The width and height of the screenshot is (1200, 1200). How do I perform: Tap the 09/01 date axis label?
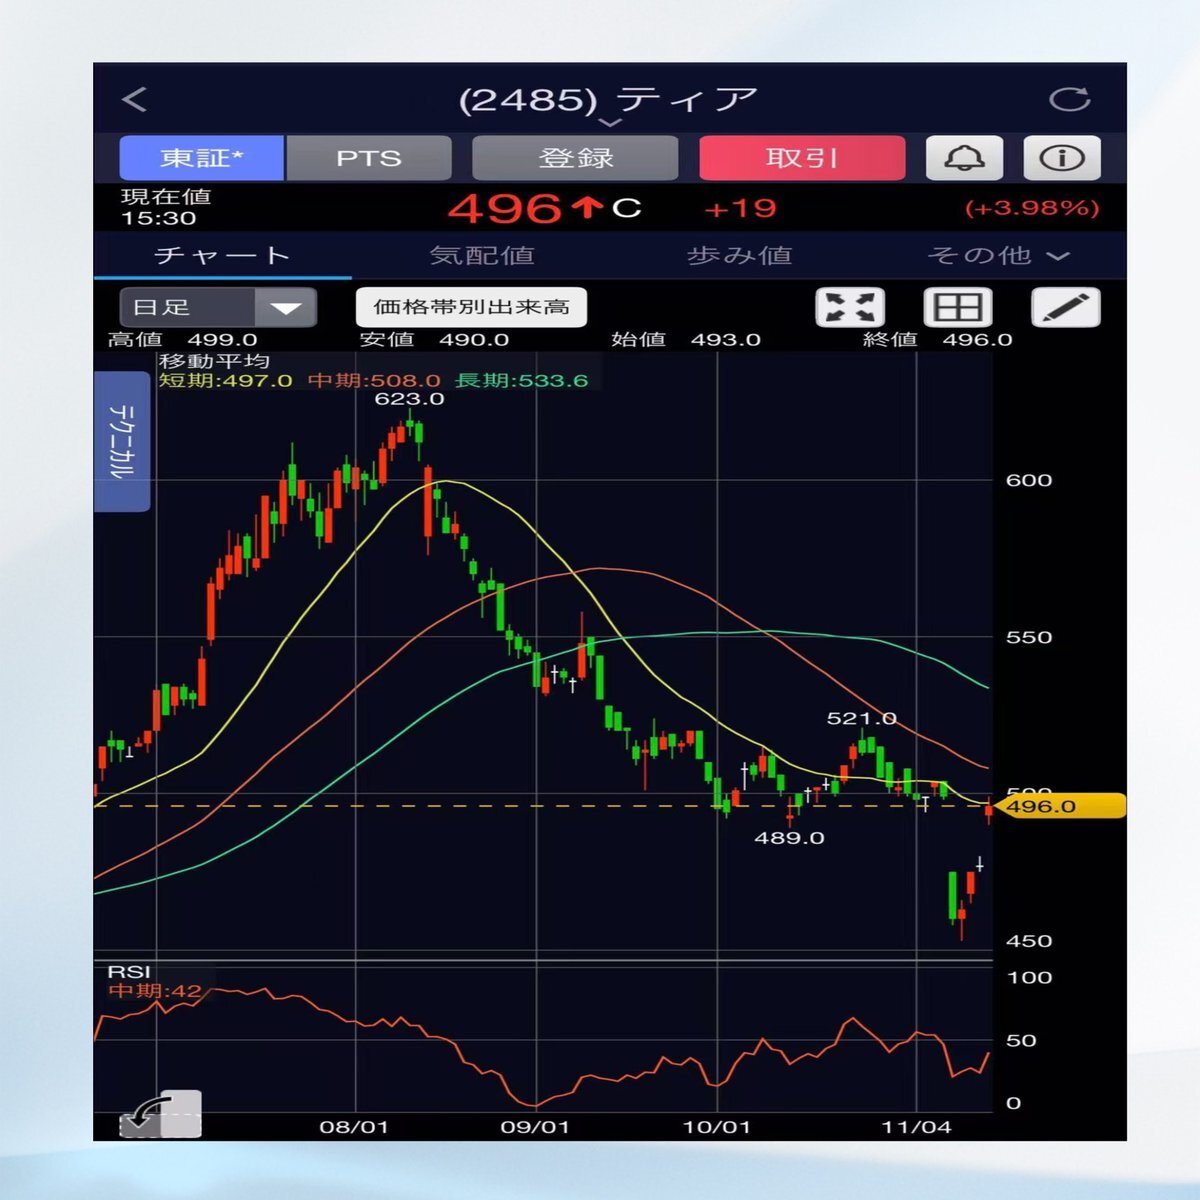535,1127
